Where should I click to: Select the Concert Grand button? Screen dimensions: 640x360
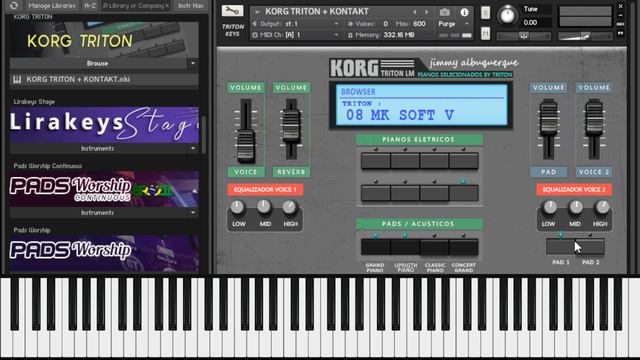tap(464, 247)
